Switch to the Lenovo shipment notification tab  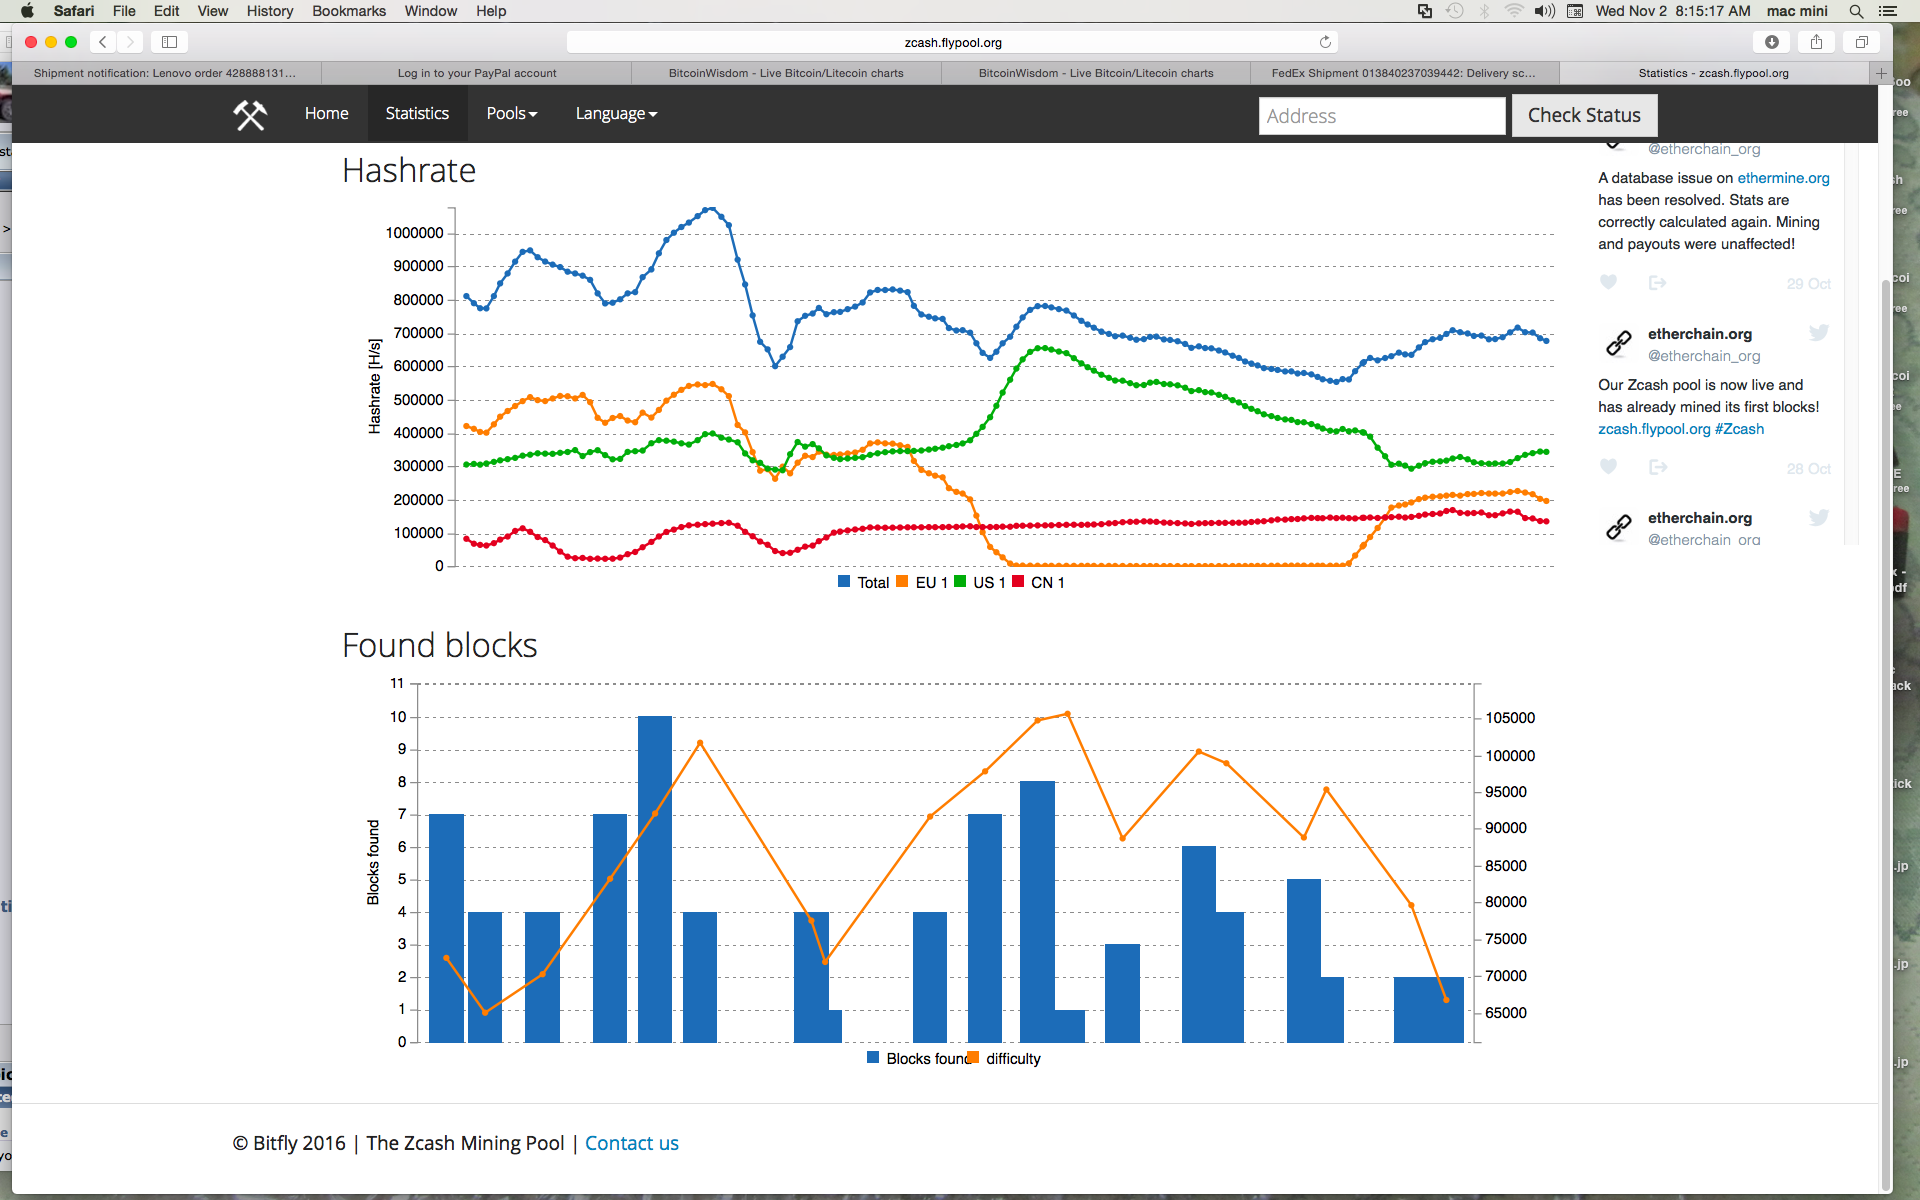pyautogui.click(x=165, y=73)
